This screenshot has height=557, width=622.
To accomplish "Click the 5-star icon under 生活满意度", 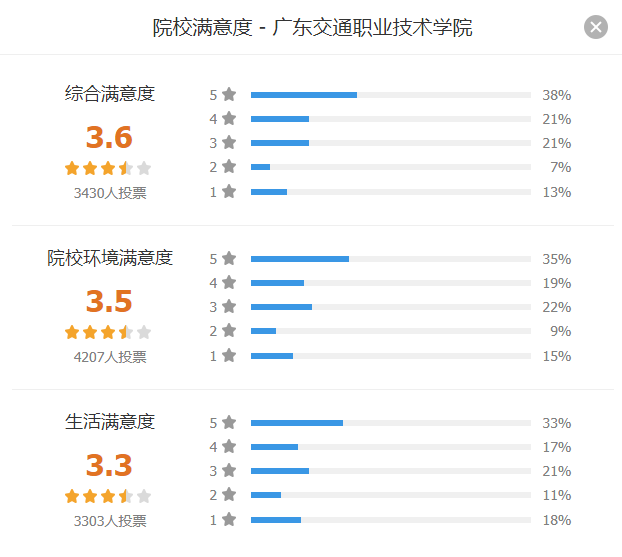I will pyautogui.click(x=229, y=422).
